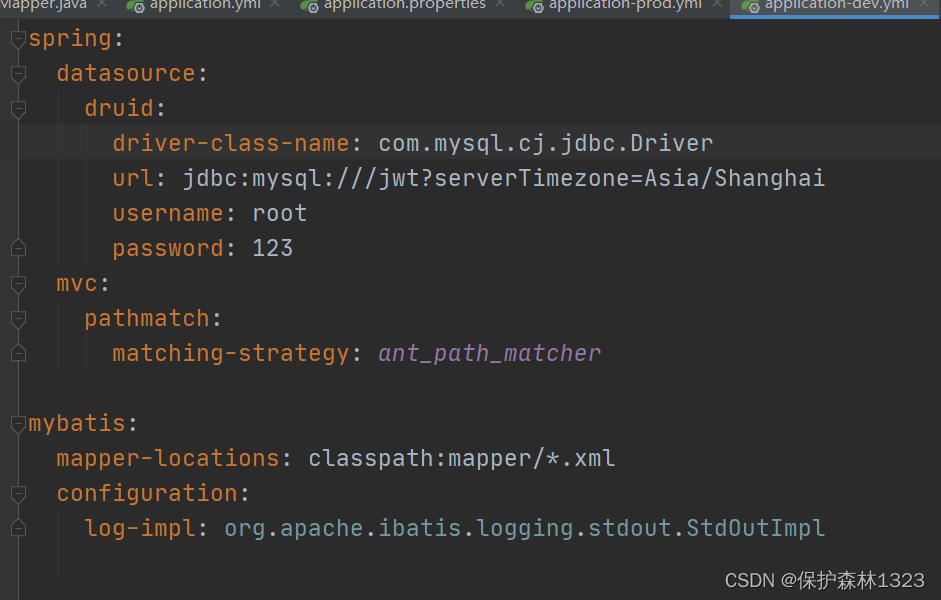Collapse the datasource block via its gutter arrow
The image size is (941, 600).
(x=18, y=72)
